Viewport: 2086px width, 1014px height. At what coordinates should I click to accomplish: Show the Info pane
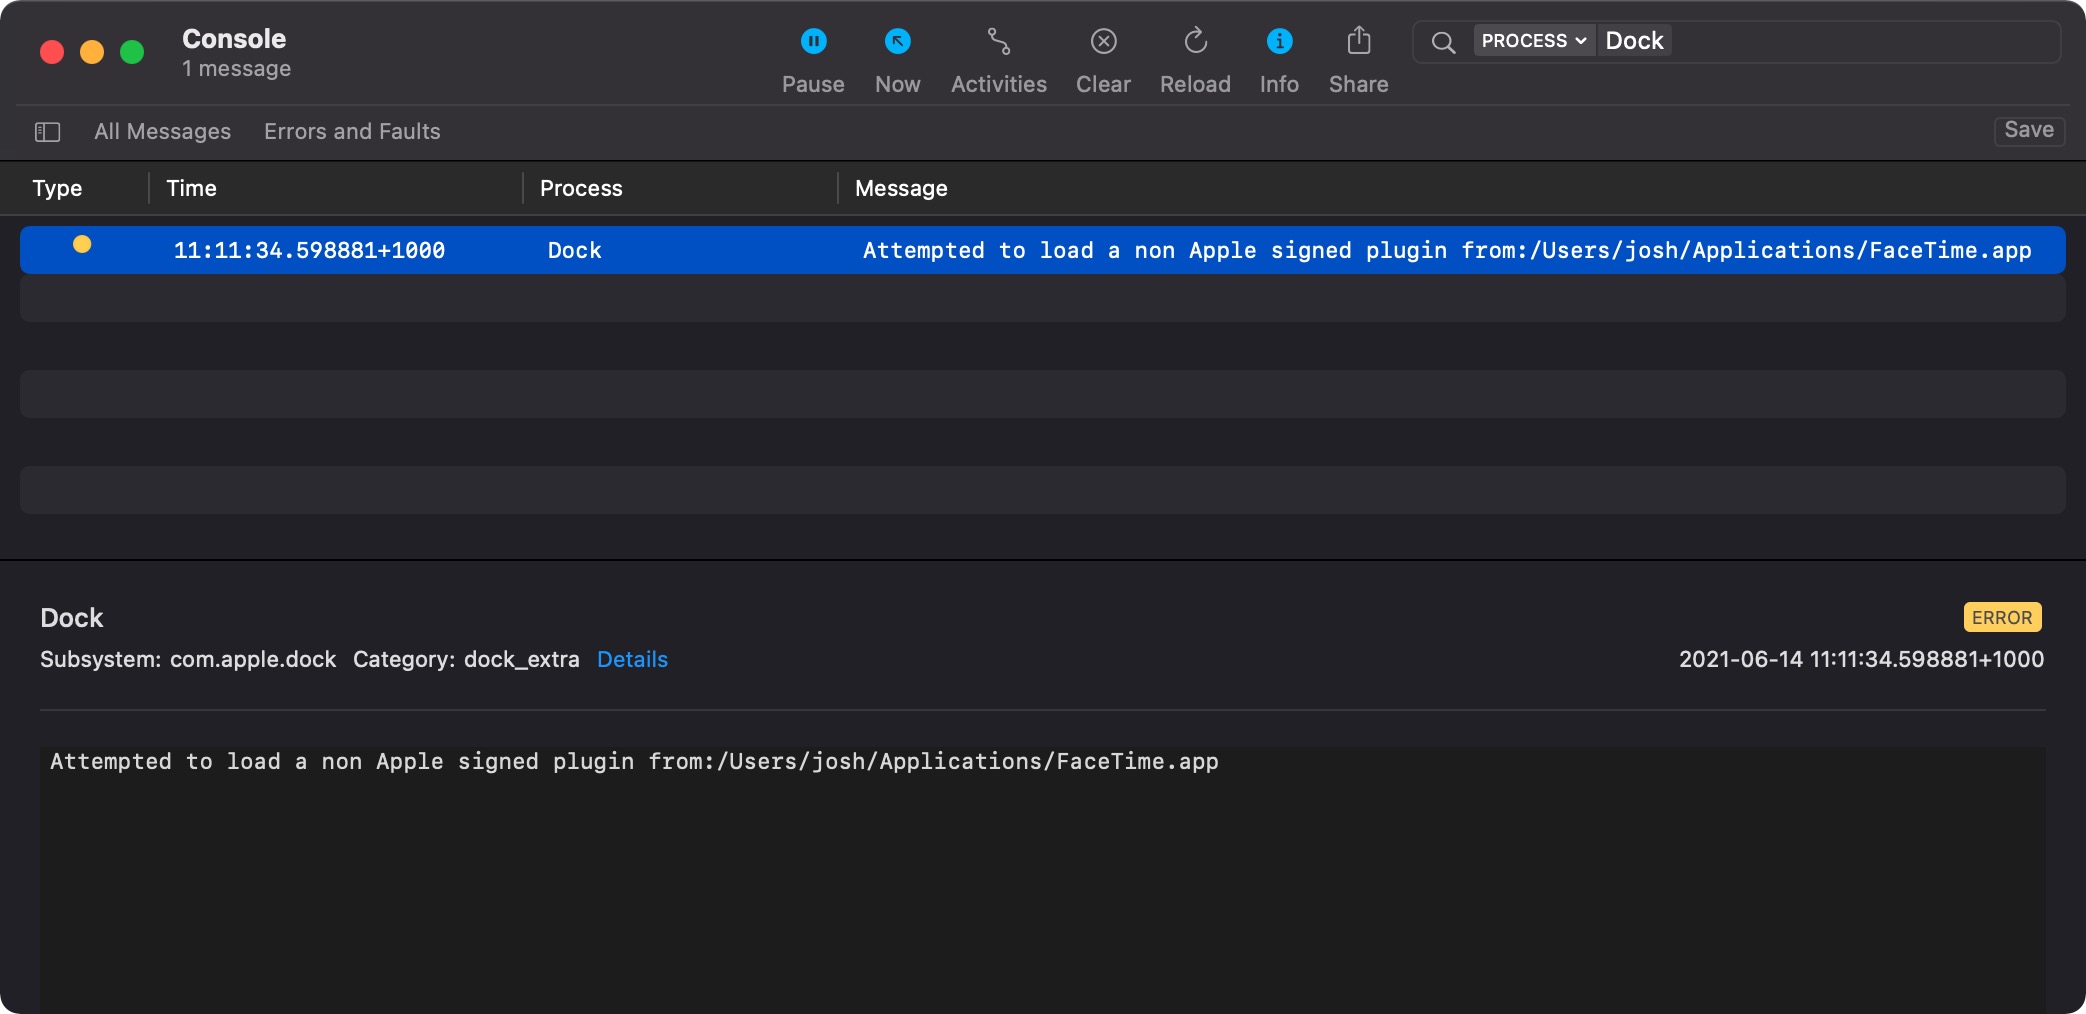(1278, 55)
